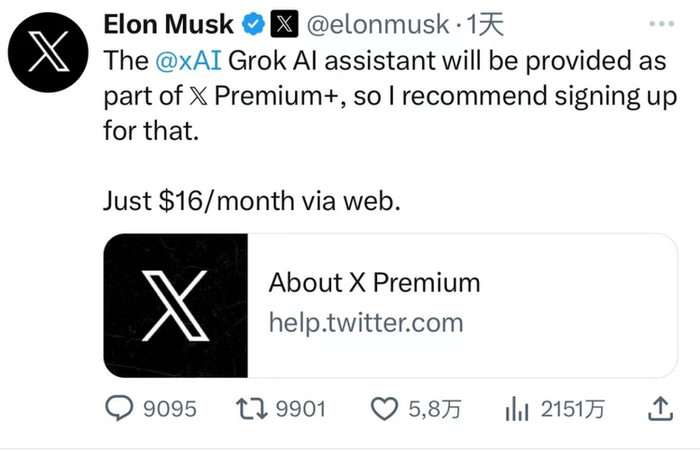Click the help.twitter.com domain text

(365, 323)
